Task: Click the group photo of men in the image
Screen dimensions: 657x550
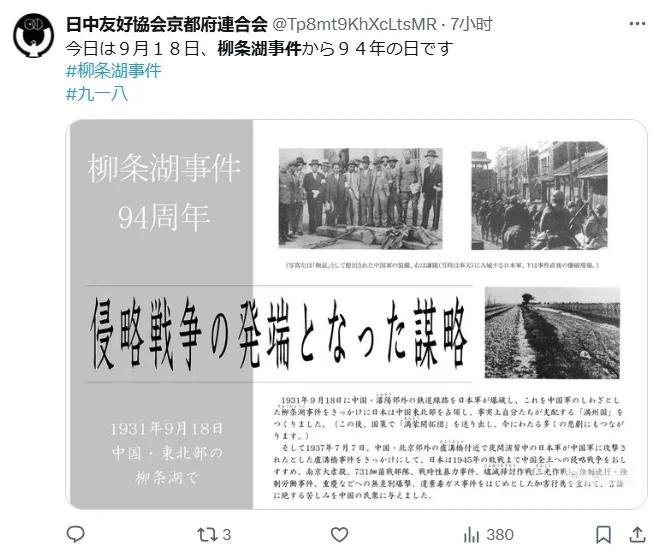Action: (x=361, y=198)
